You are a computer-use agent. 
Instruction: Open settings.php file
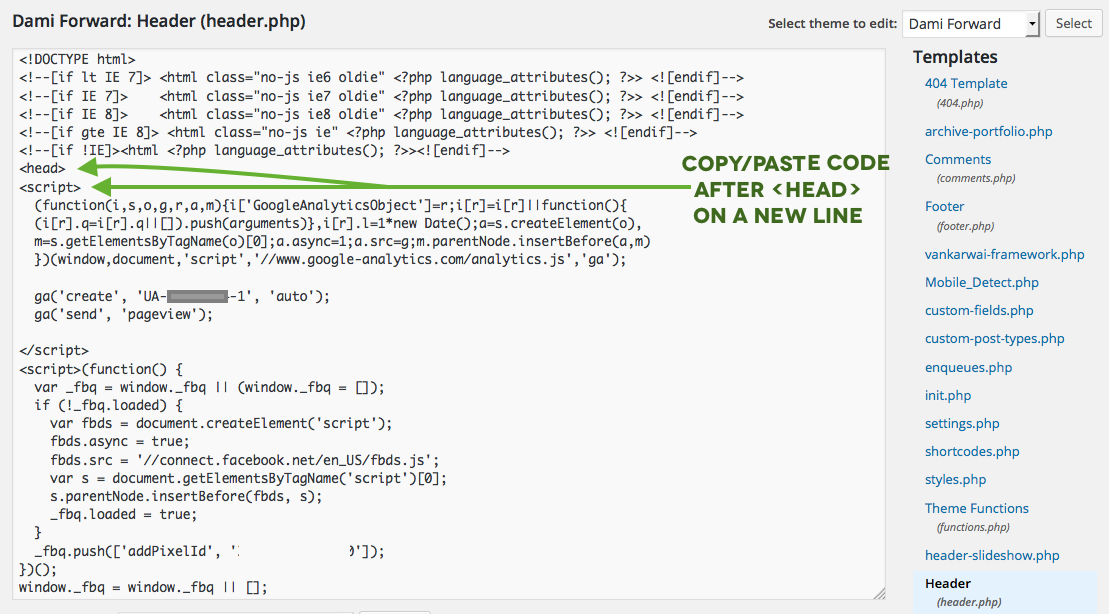point(962,424)
